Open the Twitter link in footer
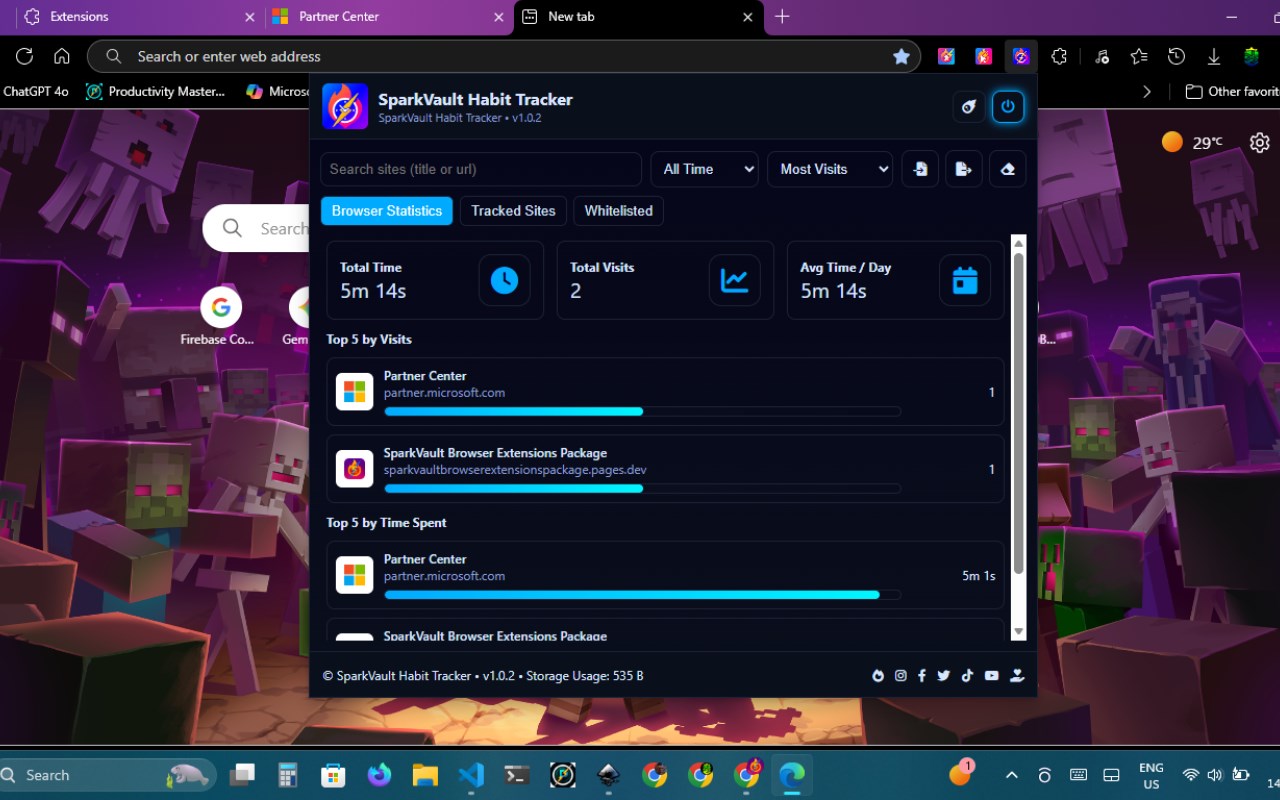 click(944, 676)
